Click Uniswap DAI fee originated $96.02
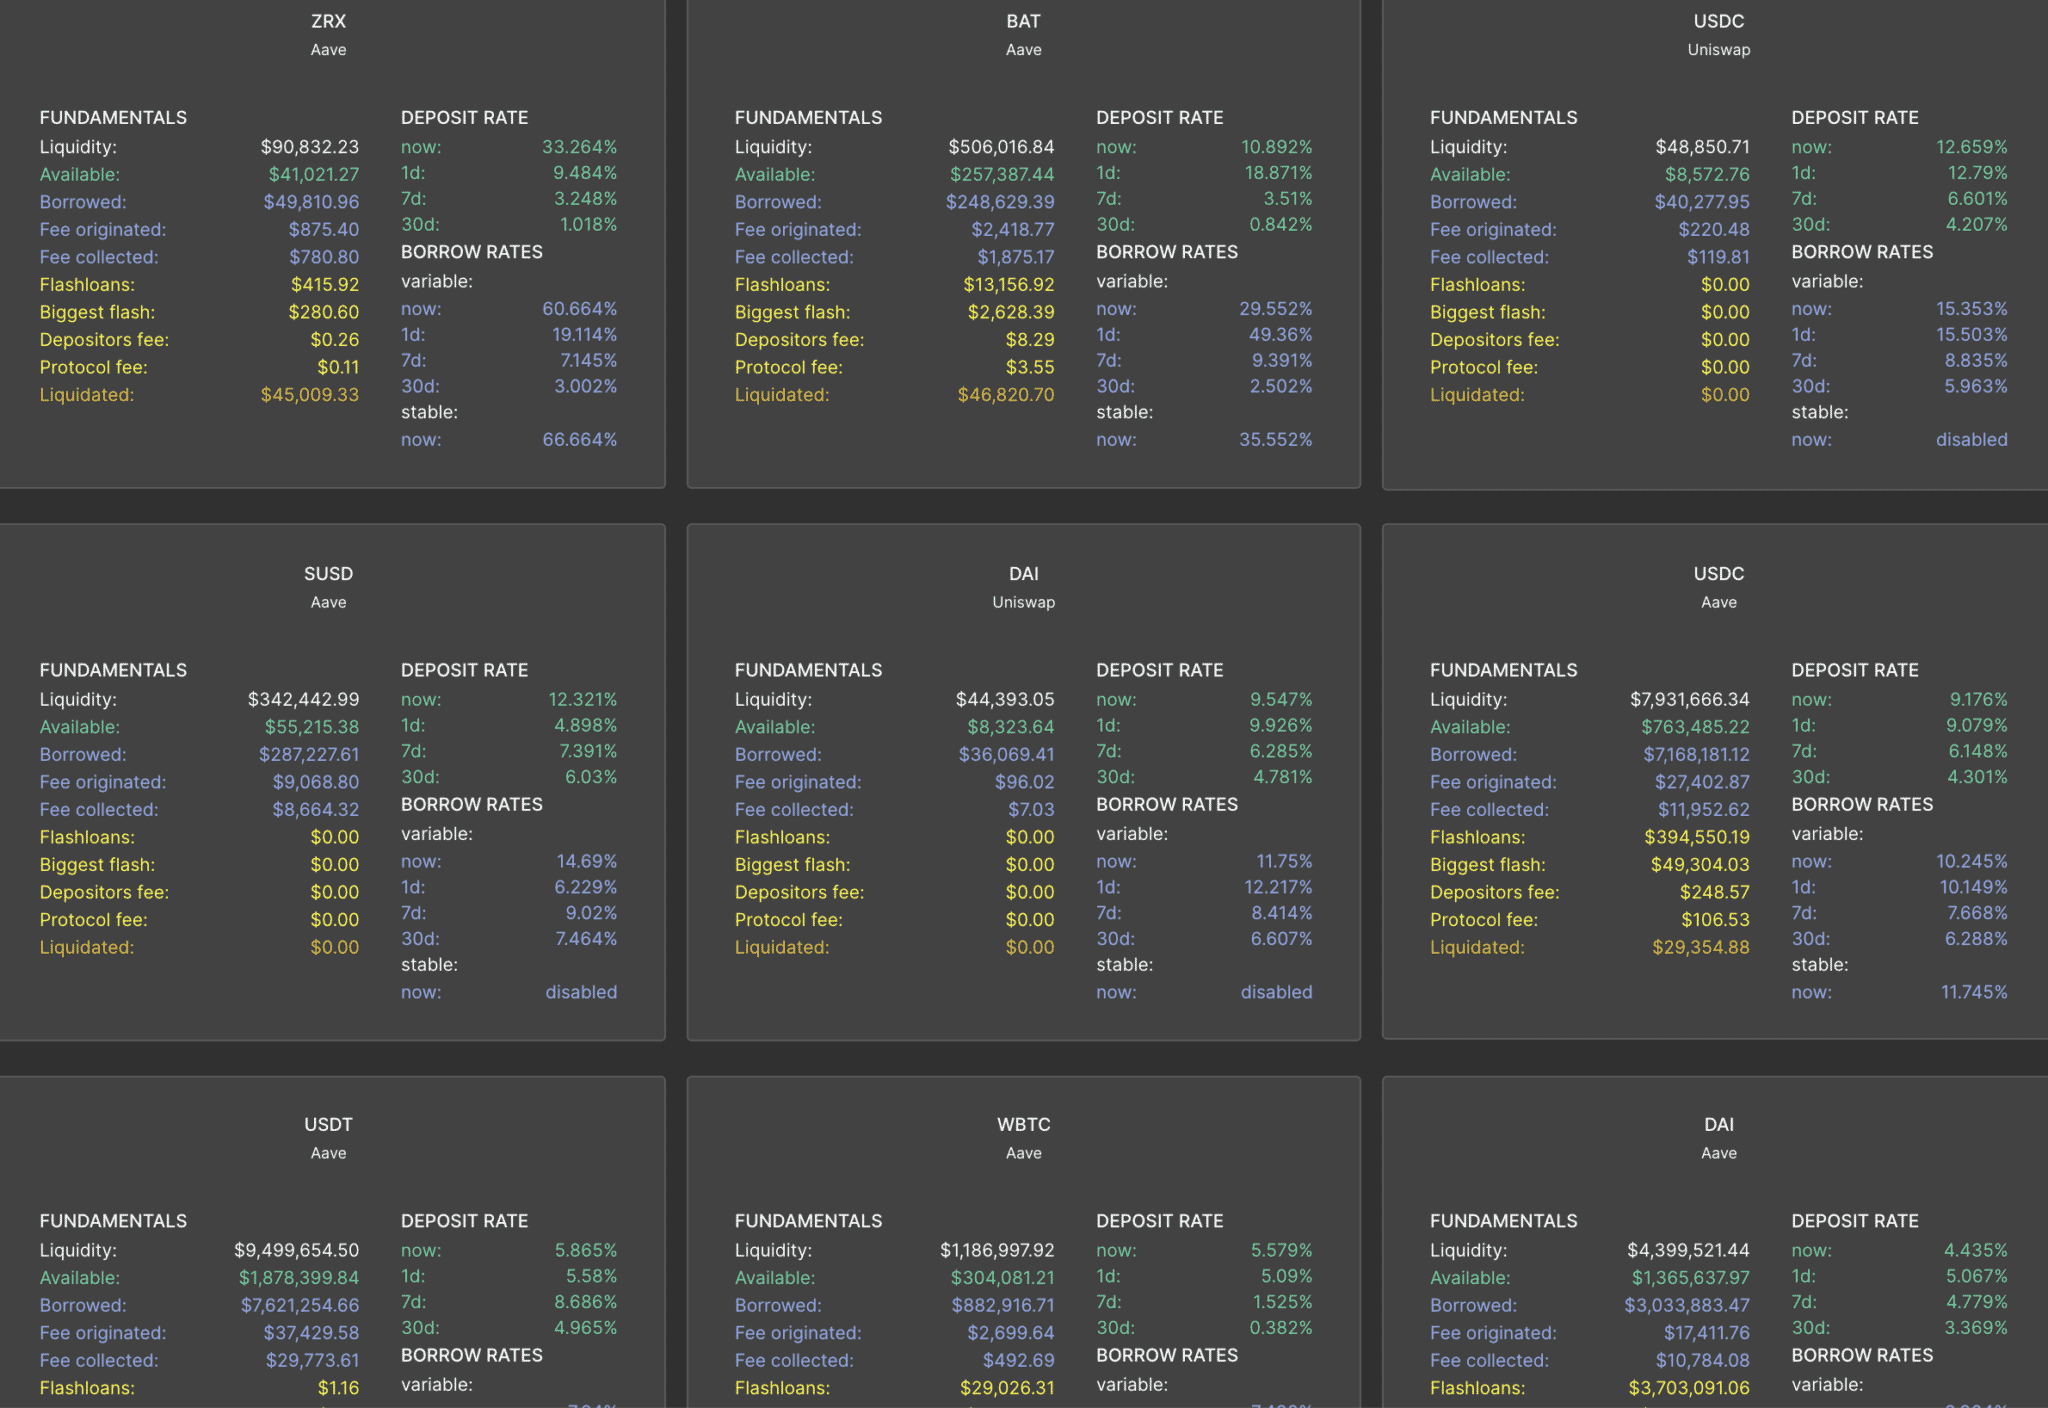 pyautogui.click(x=1025, y=783)
